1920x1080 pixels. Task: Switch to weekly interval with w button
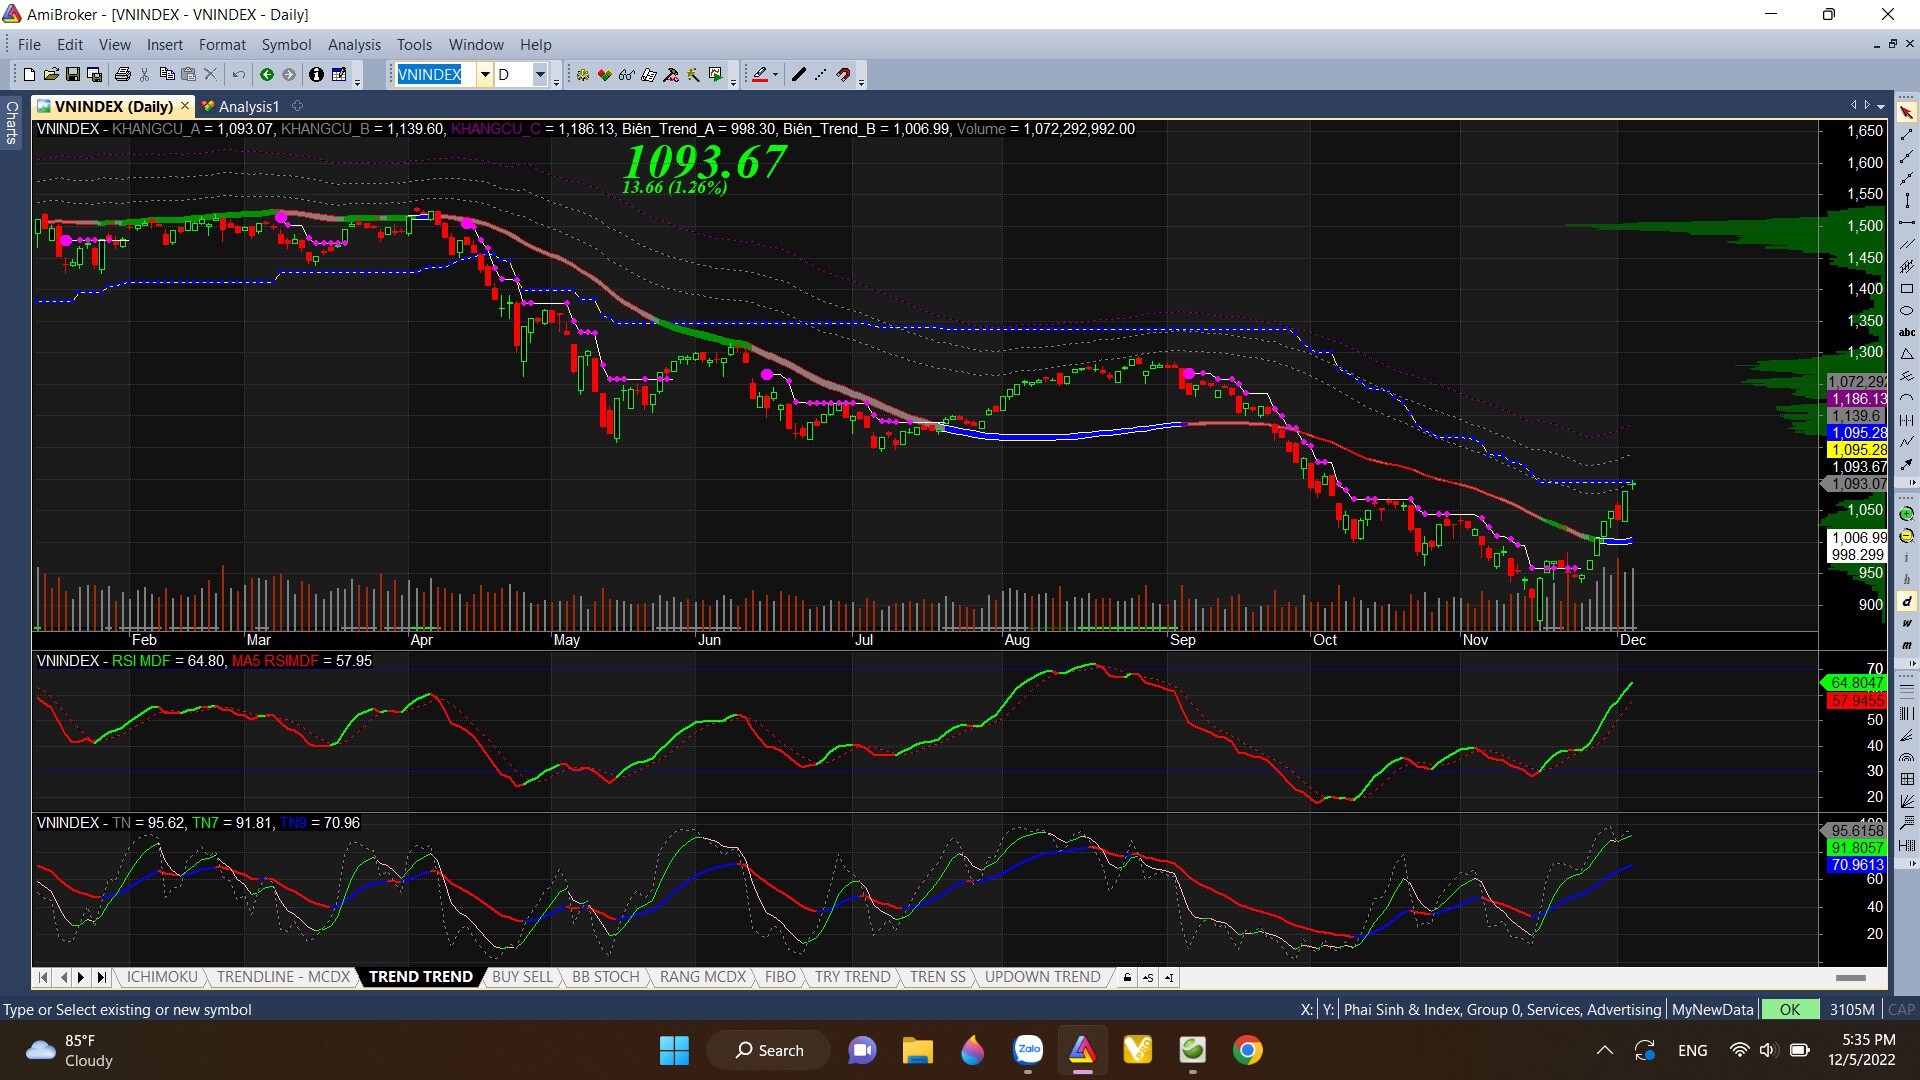pyautogui.click(x=1907, y=623)
